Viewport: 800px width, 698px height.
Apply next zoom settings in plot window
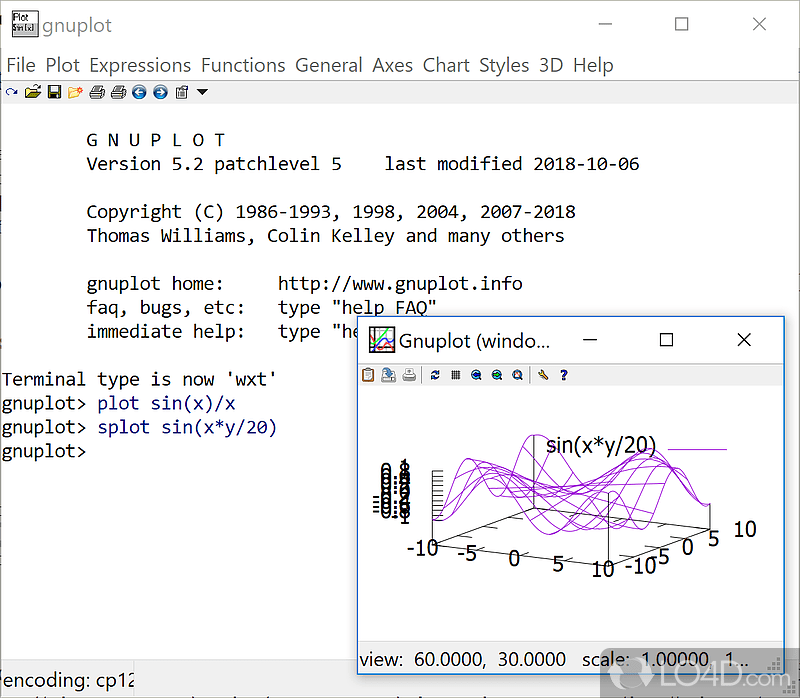pos(497,375)
